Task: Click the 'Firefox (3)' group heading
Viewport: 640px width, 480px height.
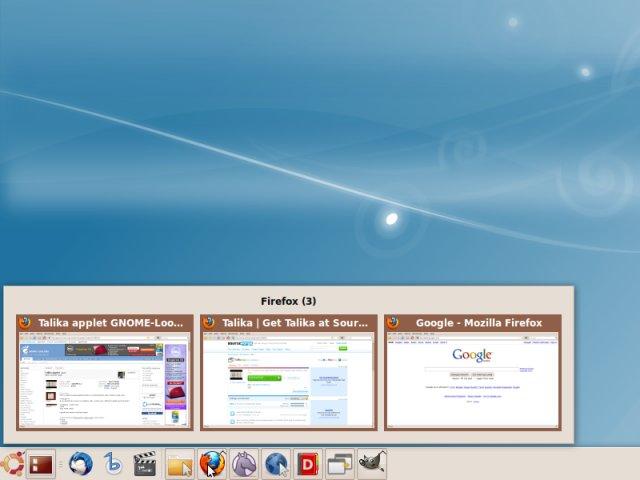Action: (x=288, y=300)
